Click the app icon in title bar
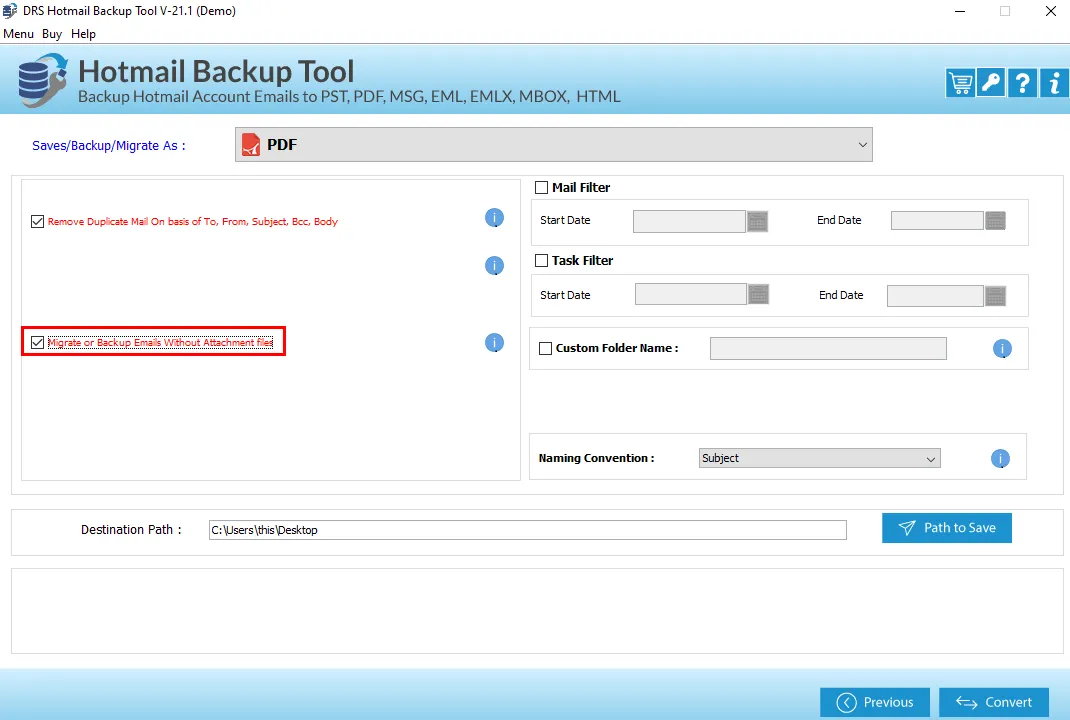Image resolution: width=1070 pixels, height=720 pixels. click(10, 11)
